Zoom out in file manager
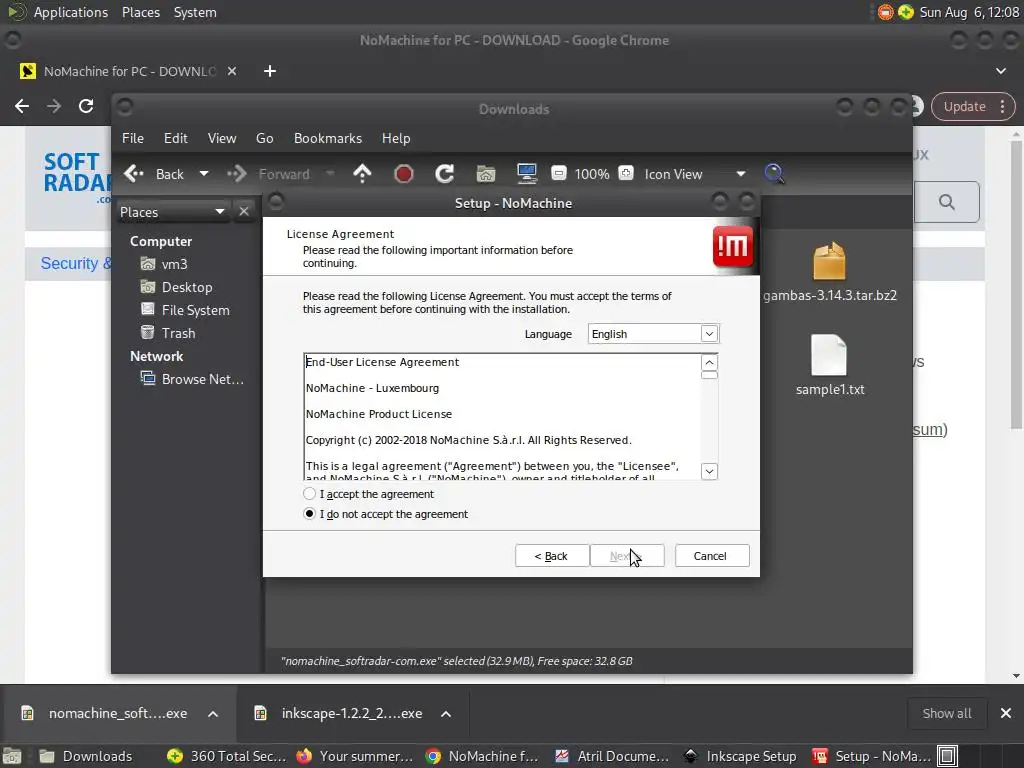Image resolution: width=1024 pixels, height=768 pixels. pyautogui.click(x=558, y=173)
